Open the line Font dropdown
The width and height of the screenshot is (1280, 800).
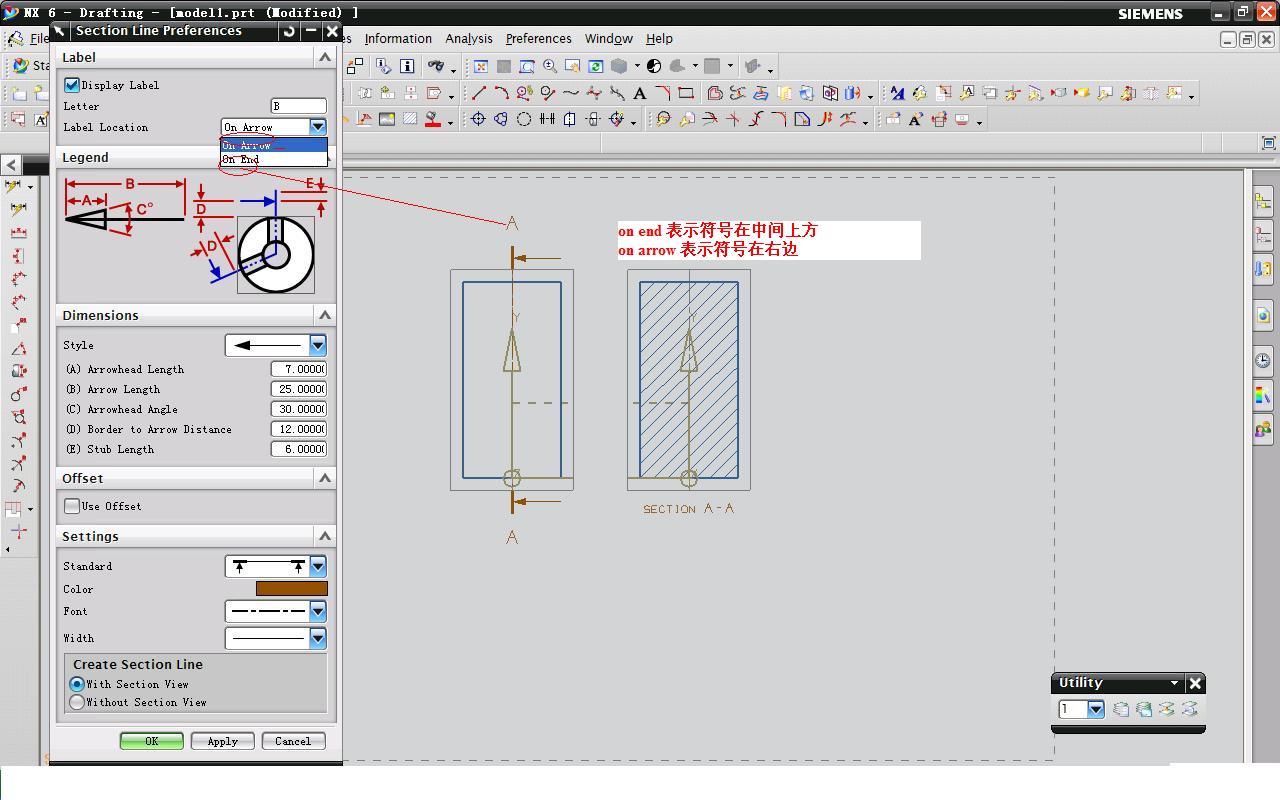318,611
